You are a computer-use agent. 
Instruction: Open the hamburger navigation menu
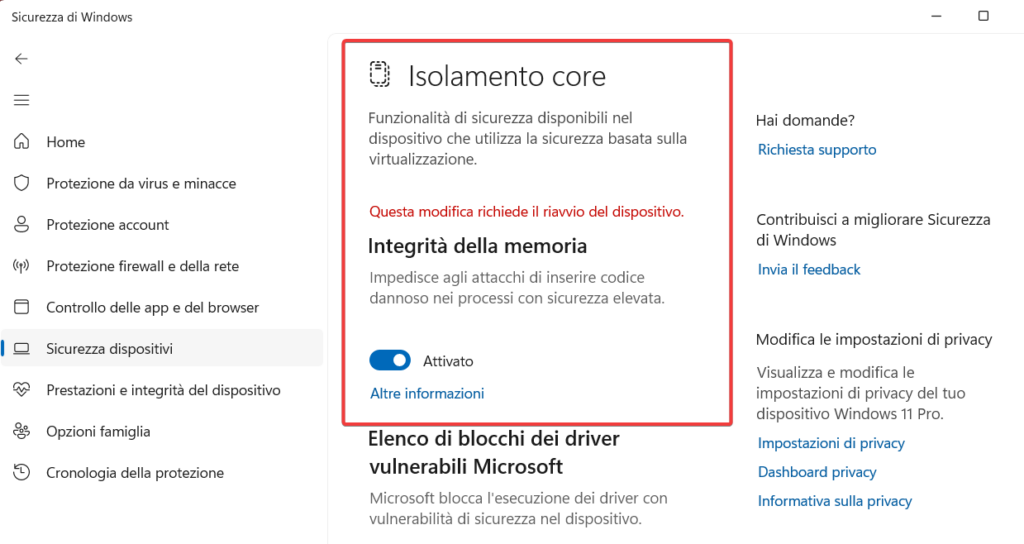pyautogui.click(x=21, y=100)
